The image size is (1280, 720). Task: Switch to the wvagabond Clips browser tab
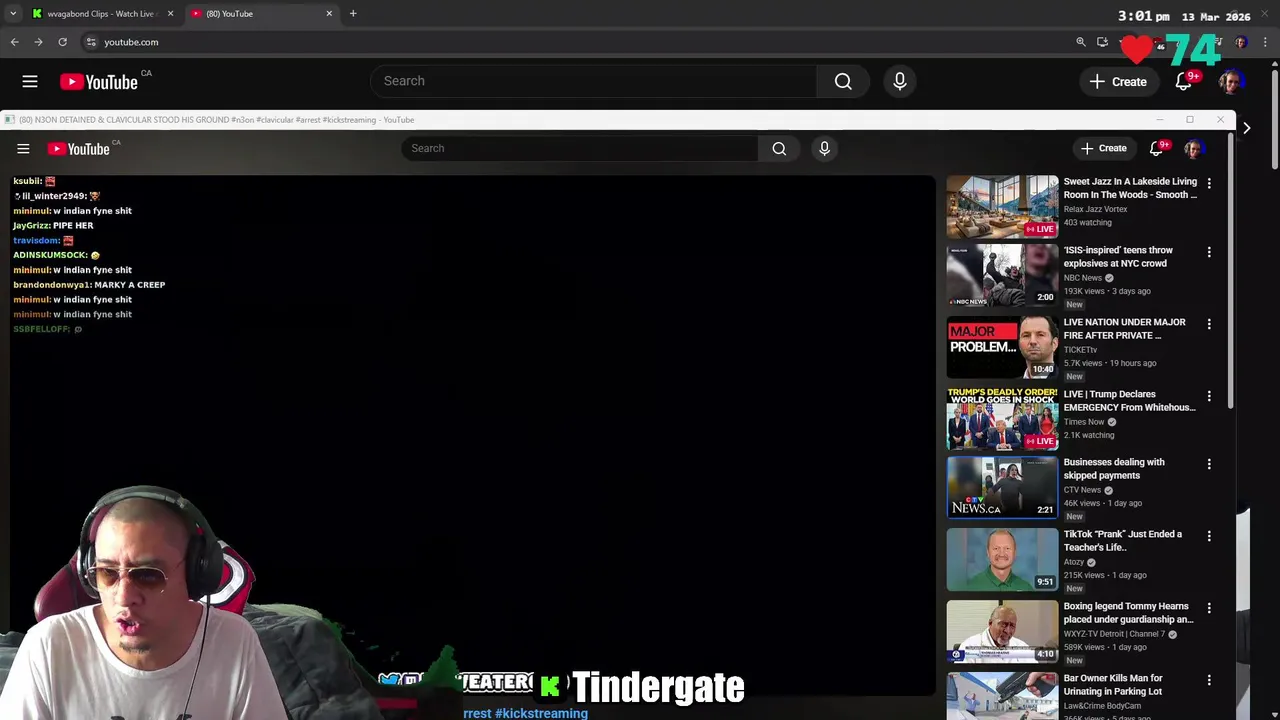click(x=100, y=14)
